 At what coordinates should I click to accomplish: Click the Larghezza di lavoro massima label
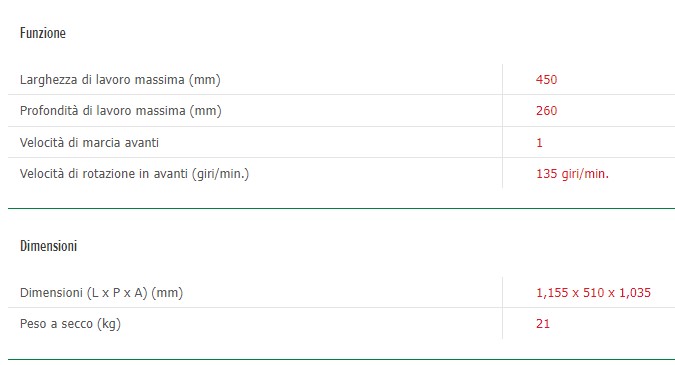pos(120,80)
